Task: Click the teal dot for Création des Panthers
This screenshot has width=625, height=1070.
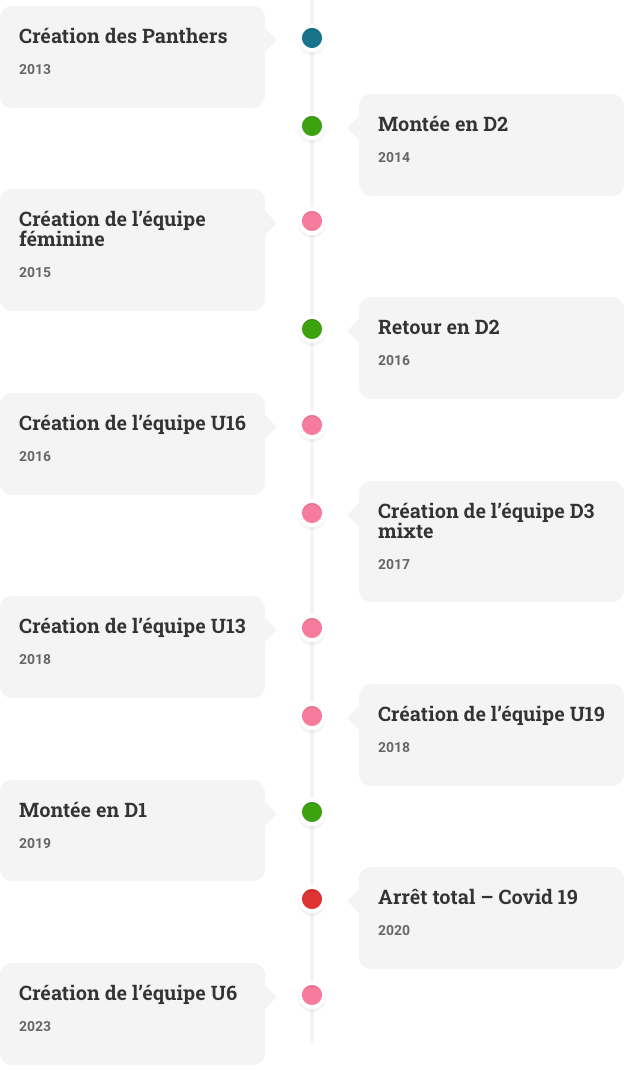Action: 312,38
